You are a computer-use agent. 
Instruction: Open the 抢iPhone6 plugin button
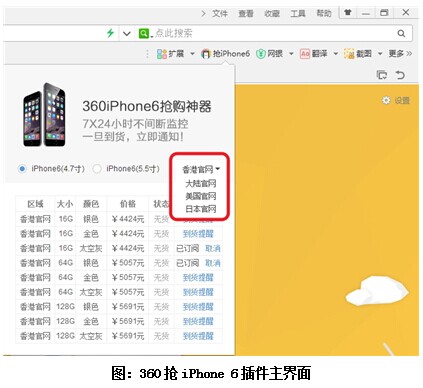coord(225,54)
